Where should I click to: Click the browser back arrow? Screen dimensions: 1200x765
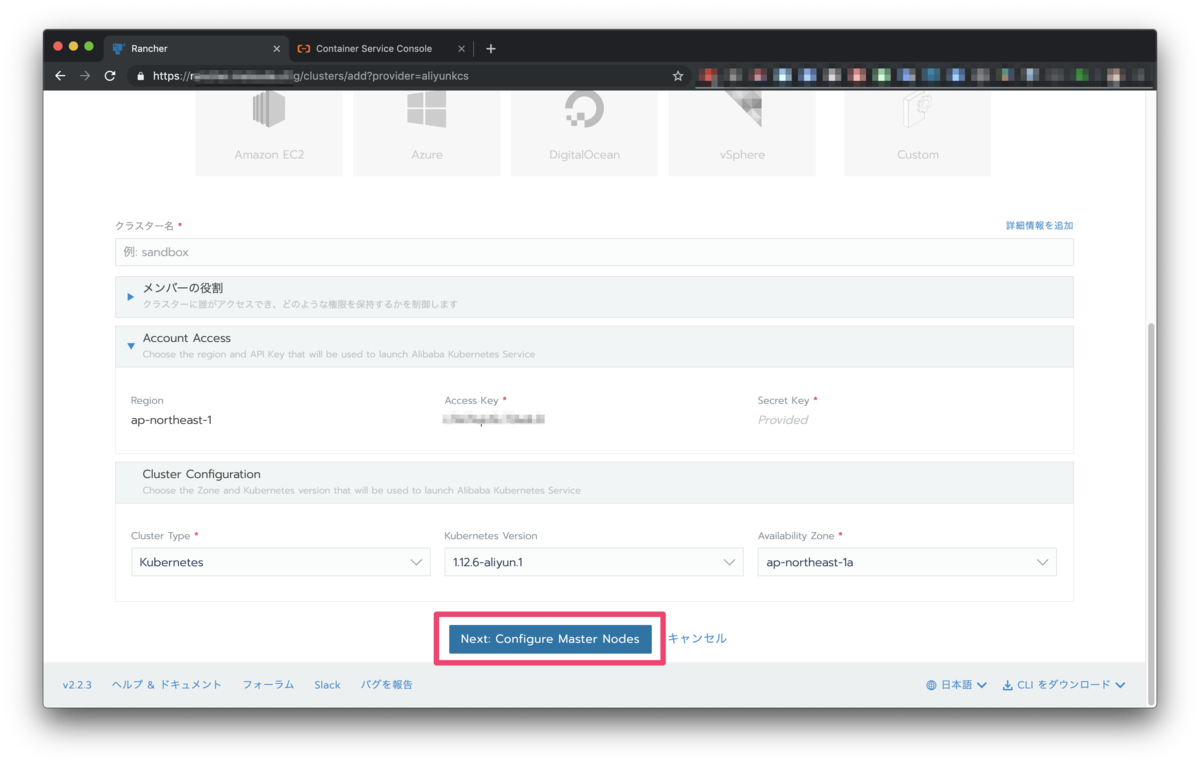(x=60, y=76)
